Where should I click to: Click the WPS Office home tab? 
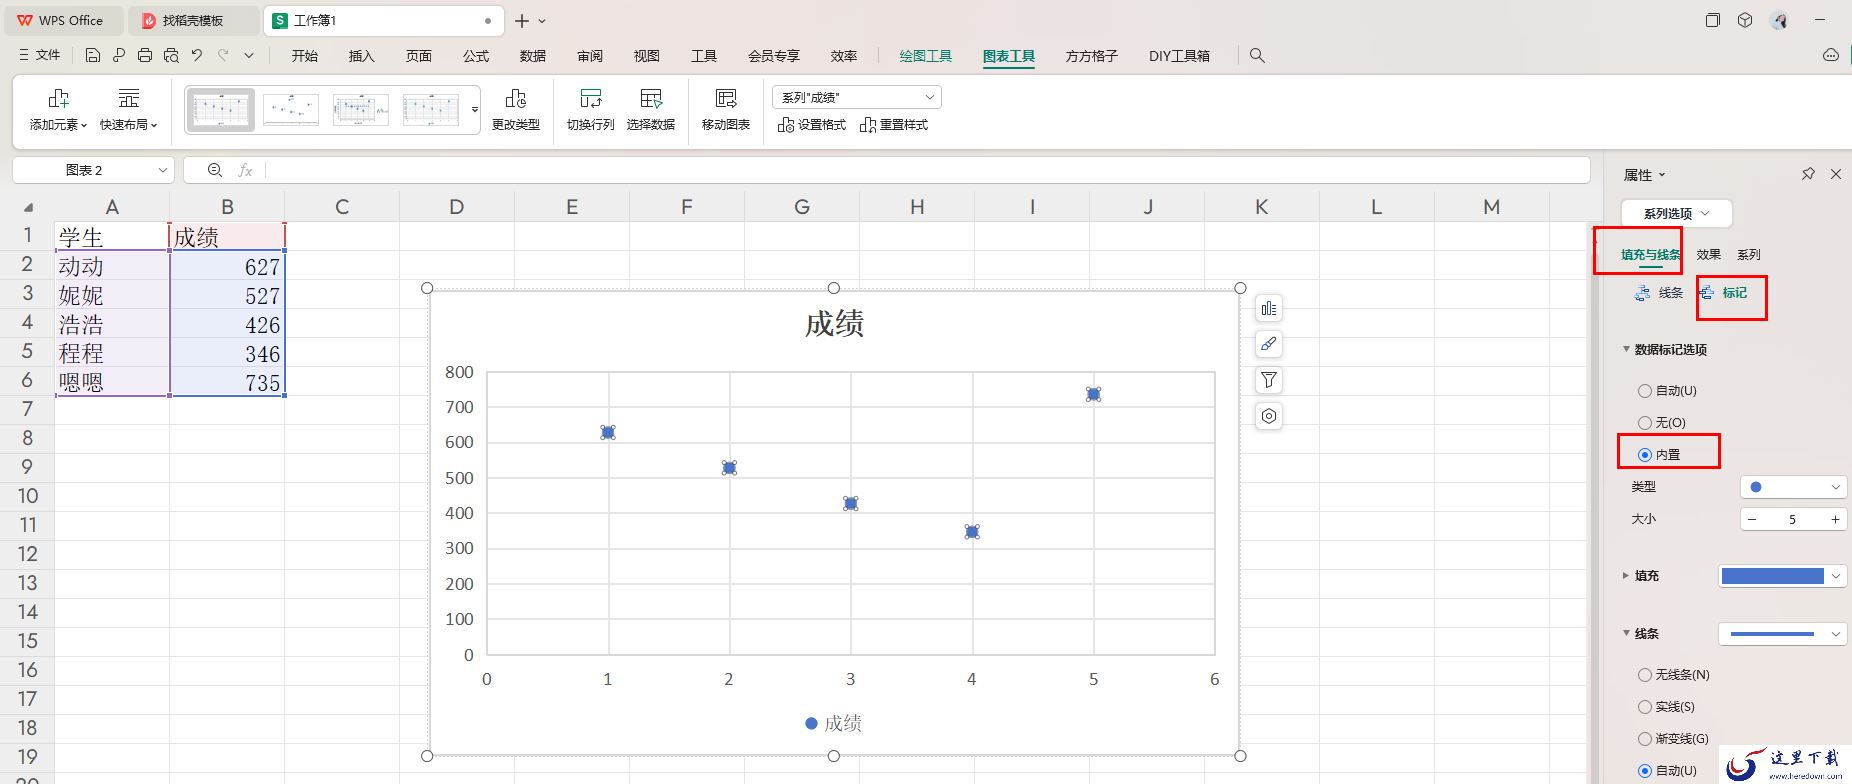(62, 20)
